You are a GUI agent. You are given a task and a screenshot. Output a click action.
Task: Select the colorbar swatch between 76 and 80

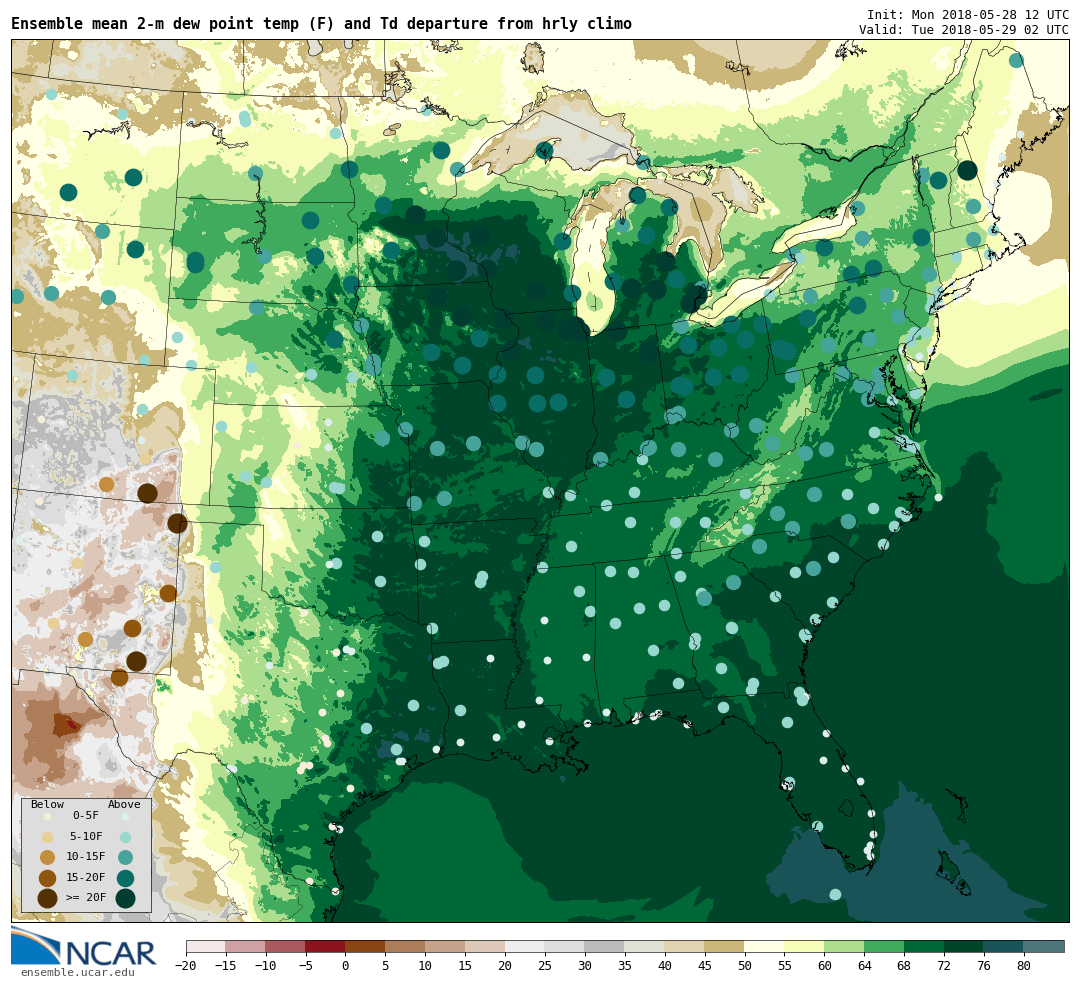pyautogui.click(x=1004, y=946)
